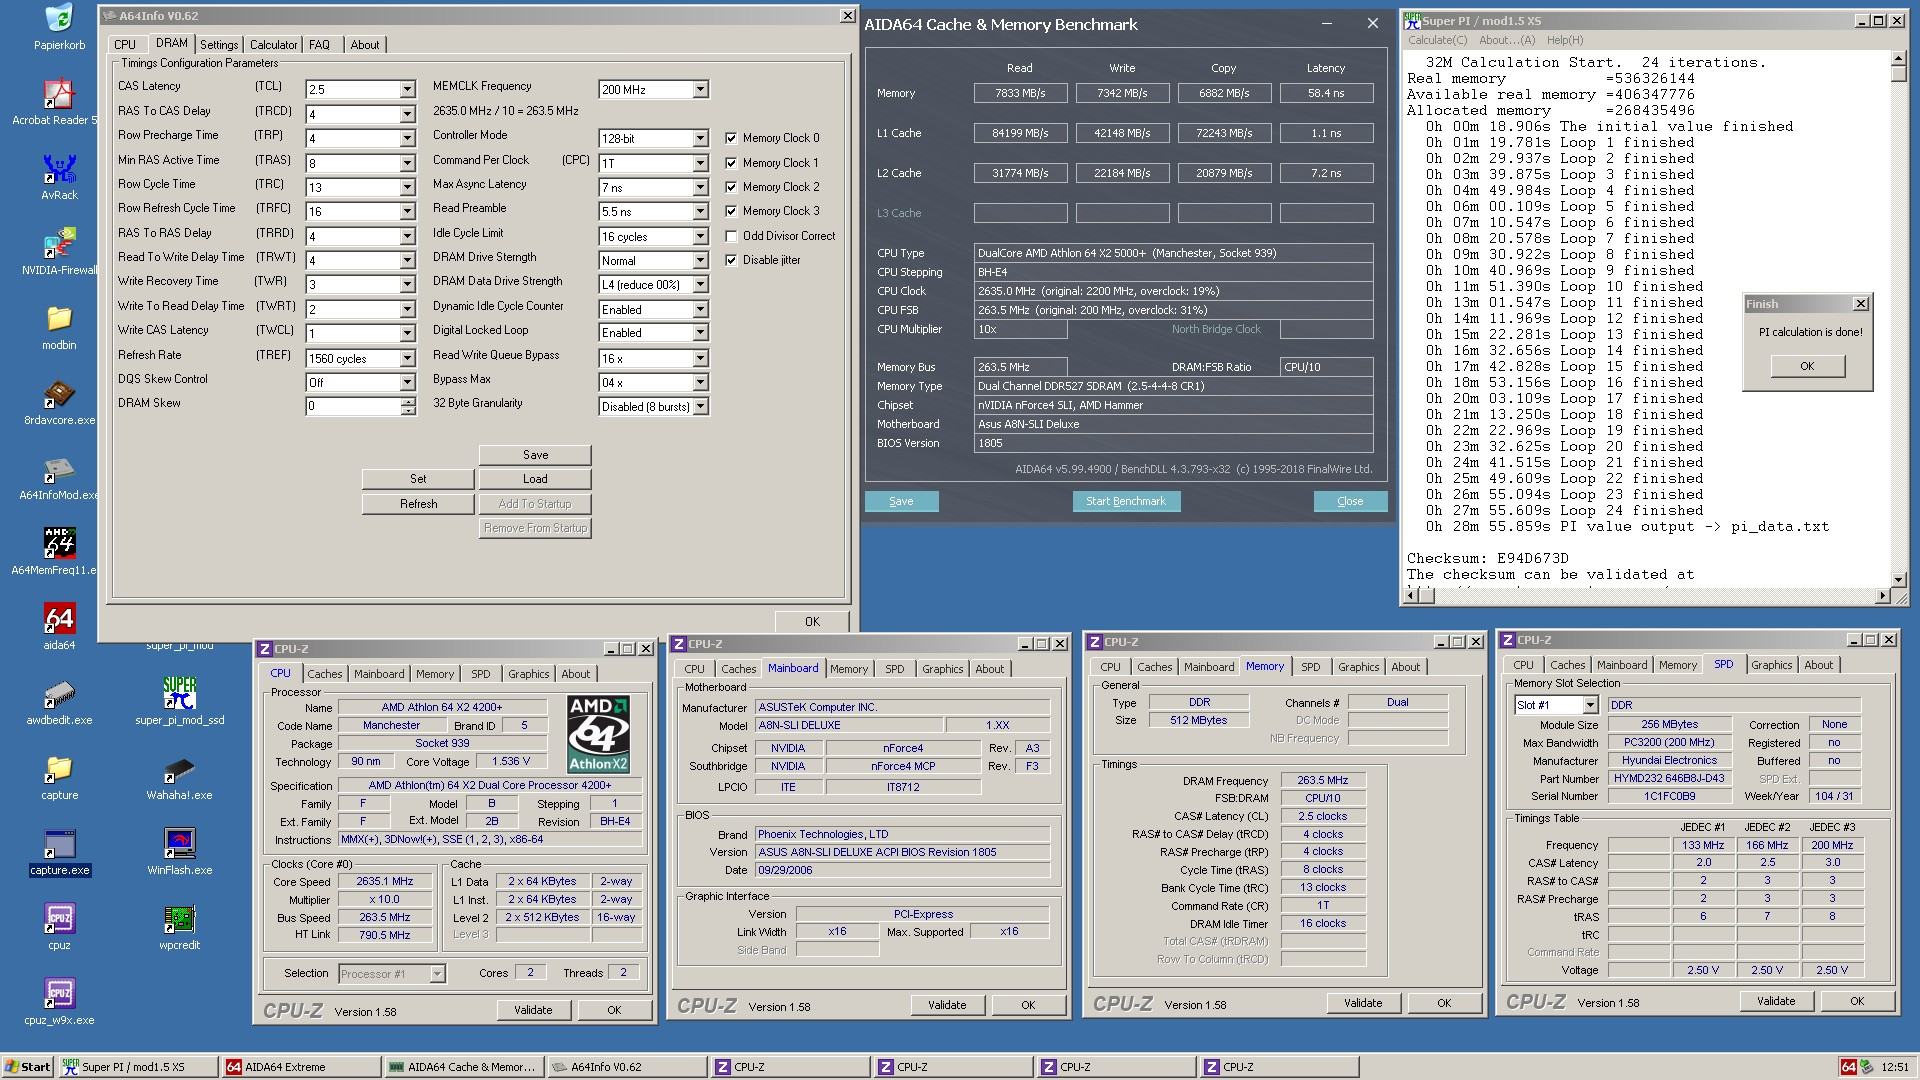Open the A64MemFreq11 desktop shortcut
1920x1080 pixels.
coord(59,545)
